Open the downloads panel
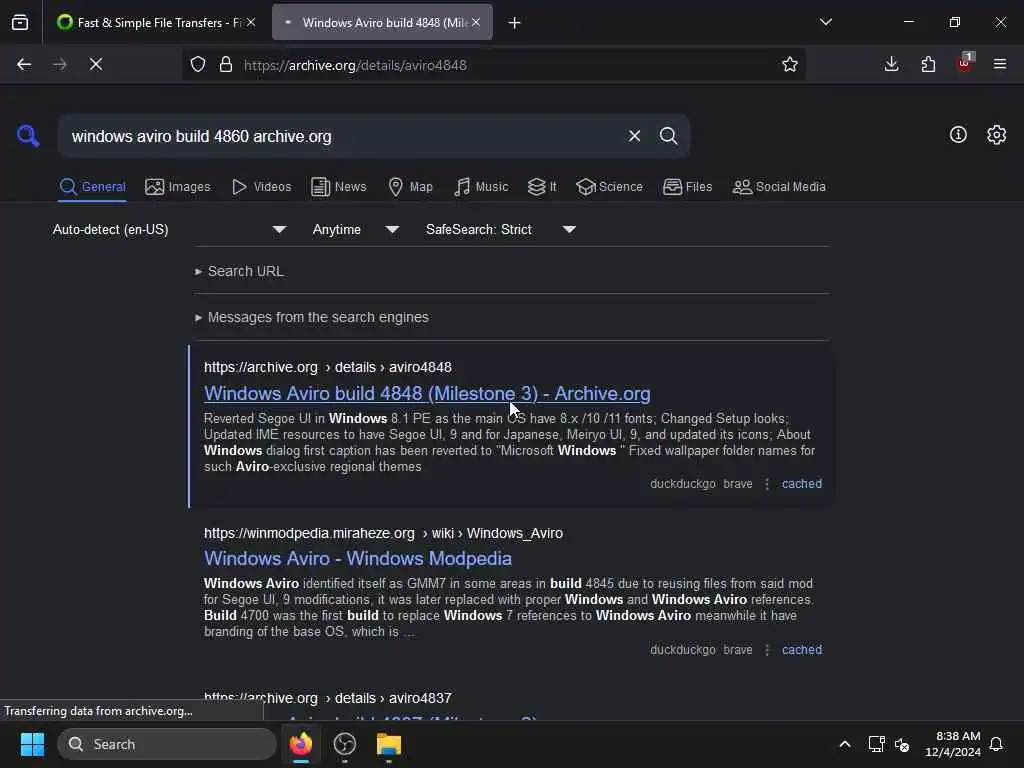Image resolution: width=1024 pixels, height=768 pixels. [891, 64]
